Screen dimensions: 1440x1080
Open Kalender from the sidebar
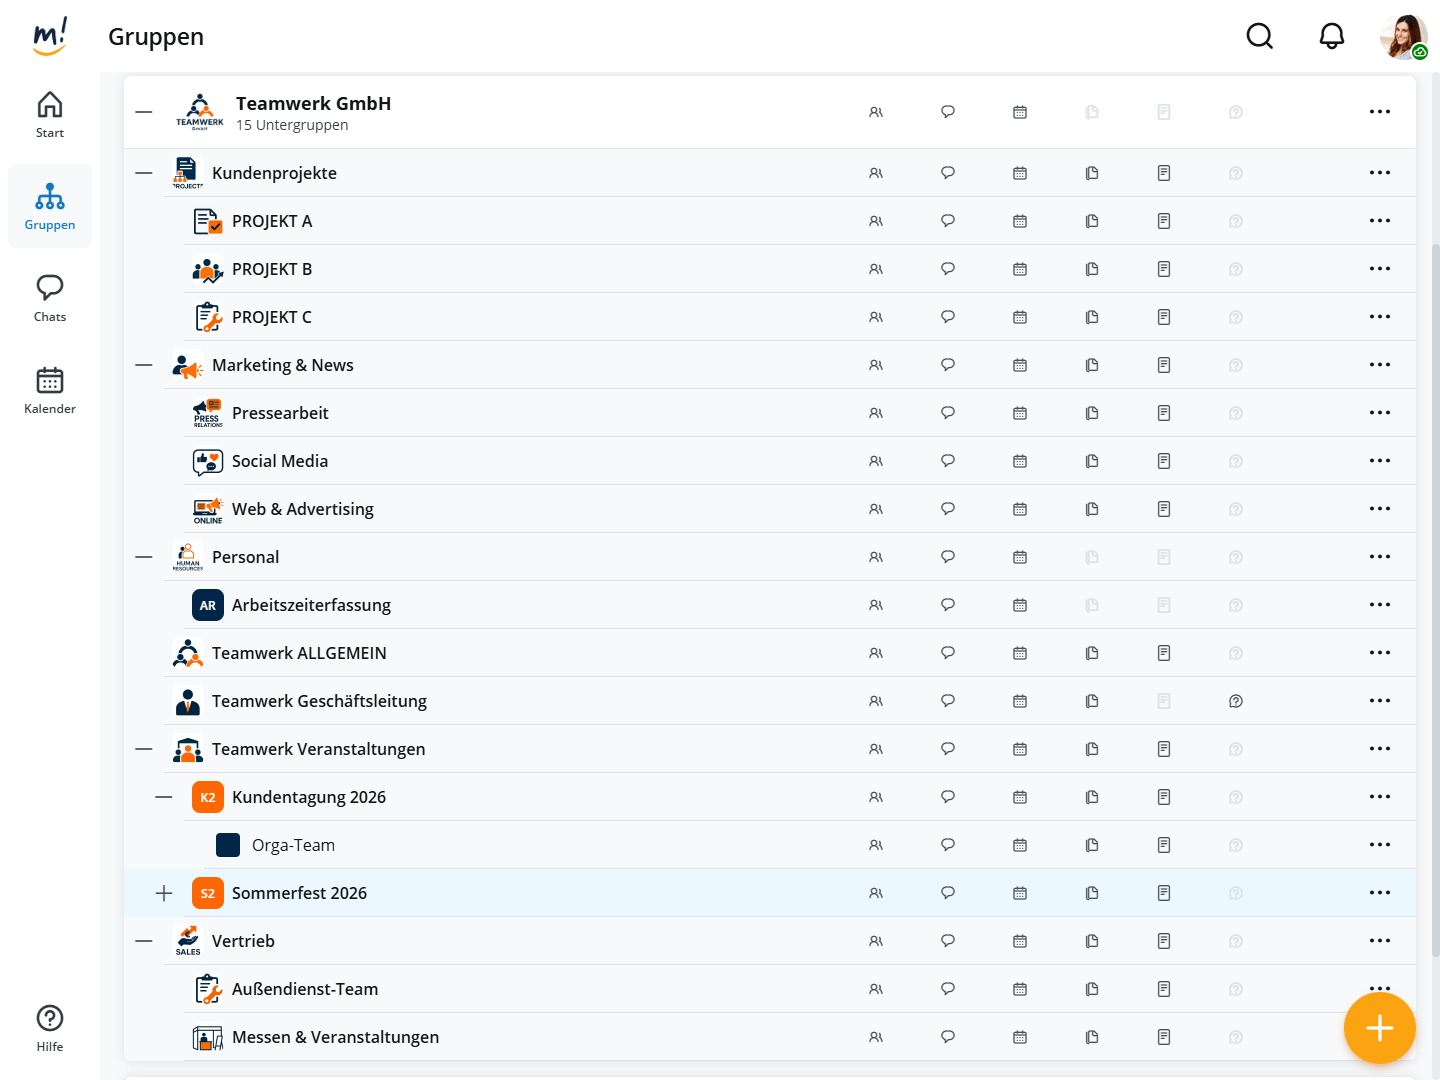[x=50, y=390]
